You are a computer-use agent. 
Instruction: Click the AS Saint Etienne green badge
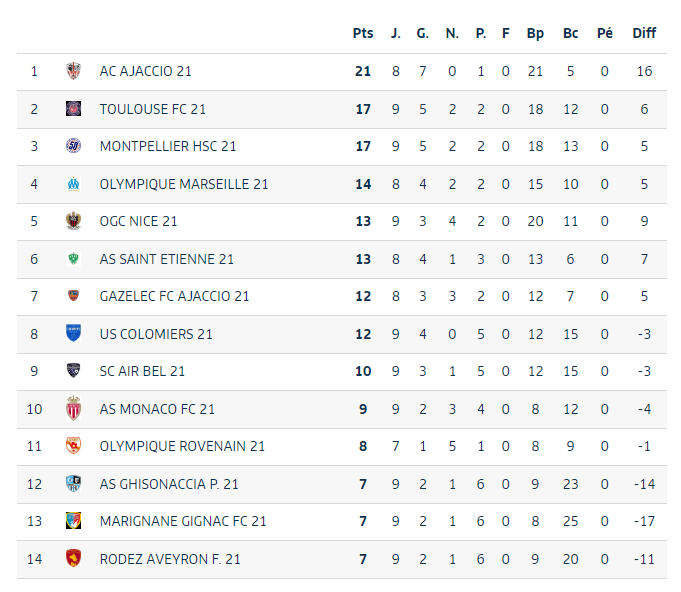73,259
